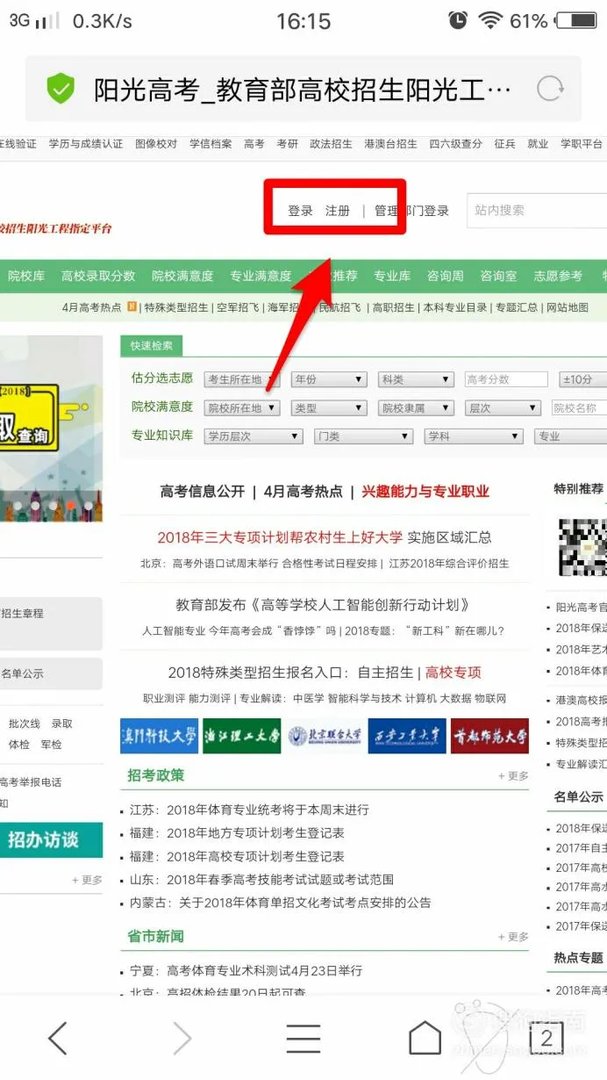Click 网站地图 sub-nav link
Viewport: 607px width, 1080px height.
click(x=568, y=308)
